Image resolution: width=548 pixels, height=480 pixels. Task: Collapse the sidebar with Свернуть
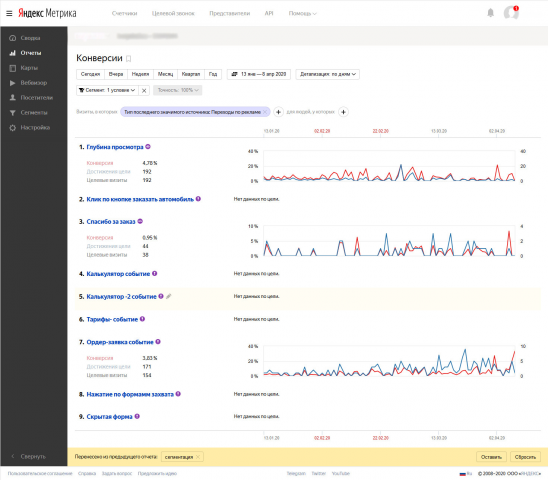point(29,456)
